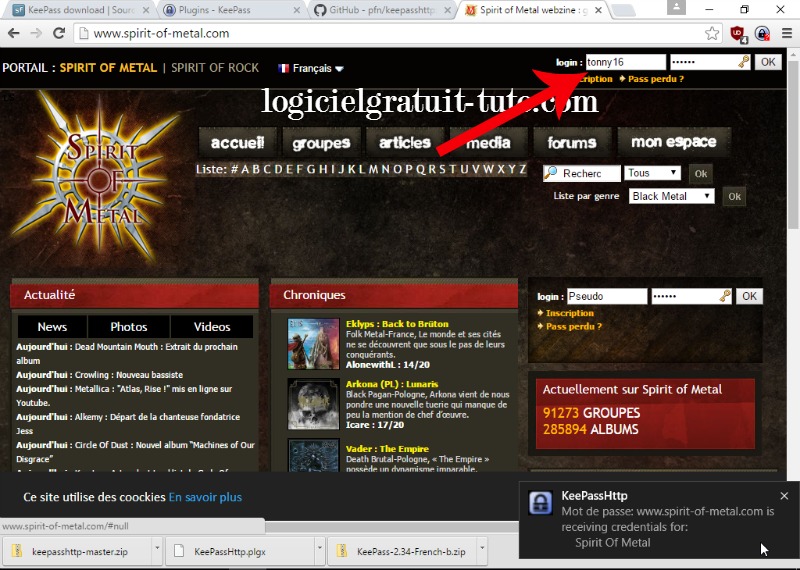Open the Tous search filter dropdown
The image size is (800, 570).
pyautogui.click(x=653, y=173)
